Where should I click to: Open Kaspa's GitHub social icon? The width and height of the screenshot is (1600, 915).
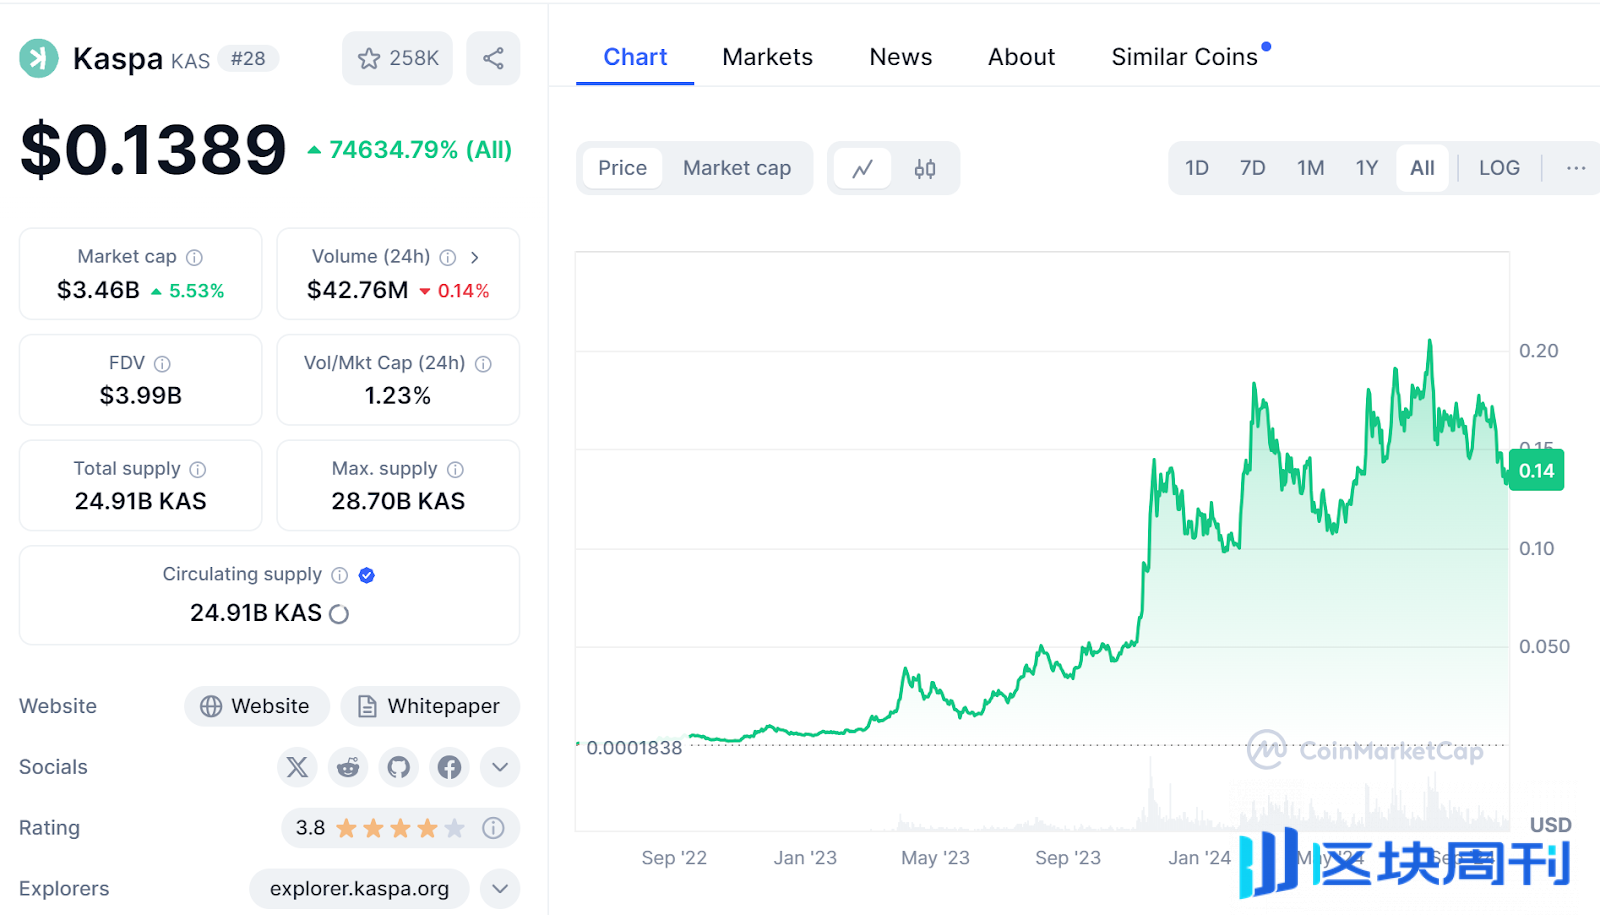pyautogui.click(x=399, y=767)
